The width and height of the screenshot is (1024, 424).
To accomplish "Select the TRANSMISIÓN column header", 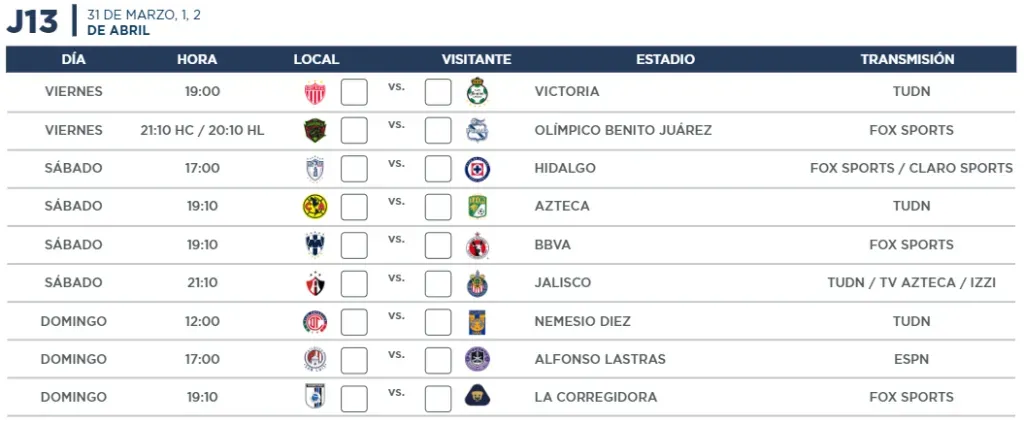I will [907, 59].
